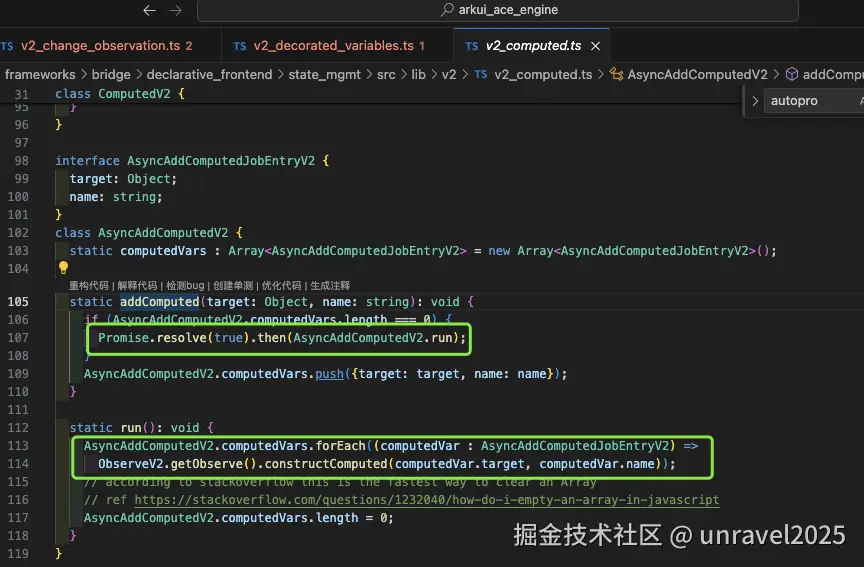
Task: Open the frameworks breadcrumb
Action: pyautogui.click(x=40, y=74)
